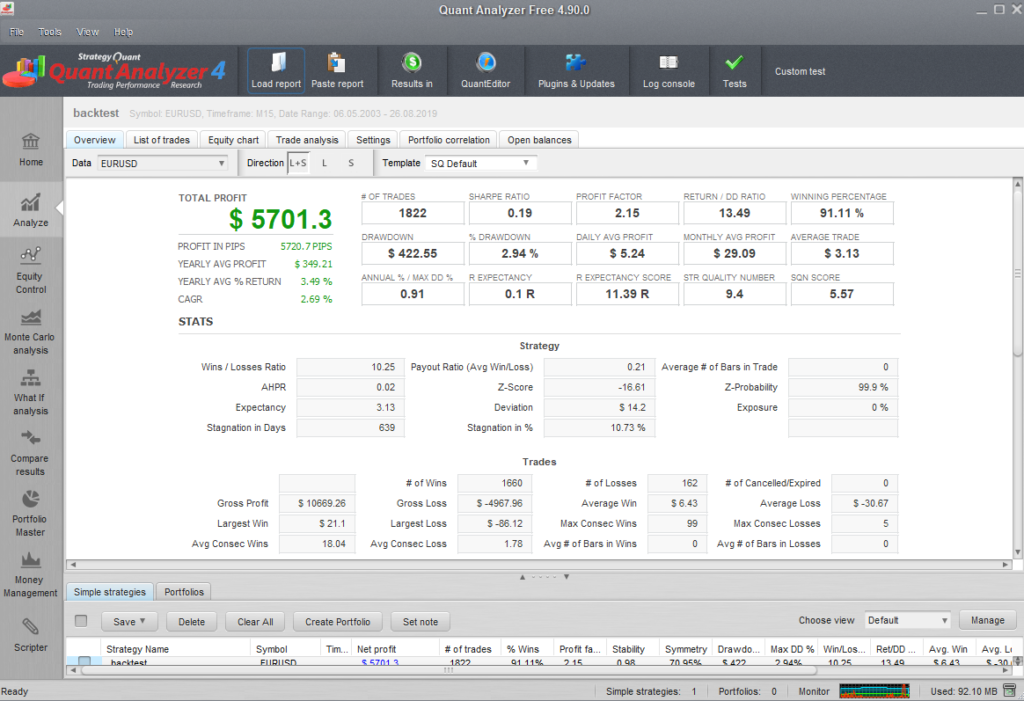Switch to the List of trades tab
Viewport: 1024px width, 701px height.
point(161,140)
